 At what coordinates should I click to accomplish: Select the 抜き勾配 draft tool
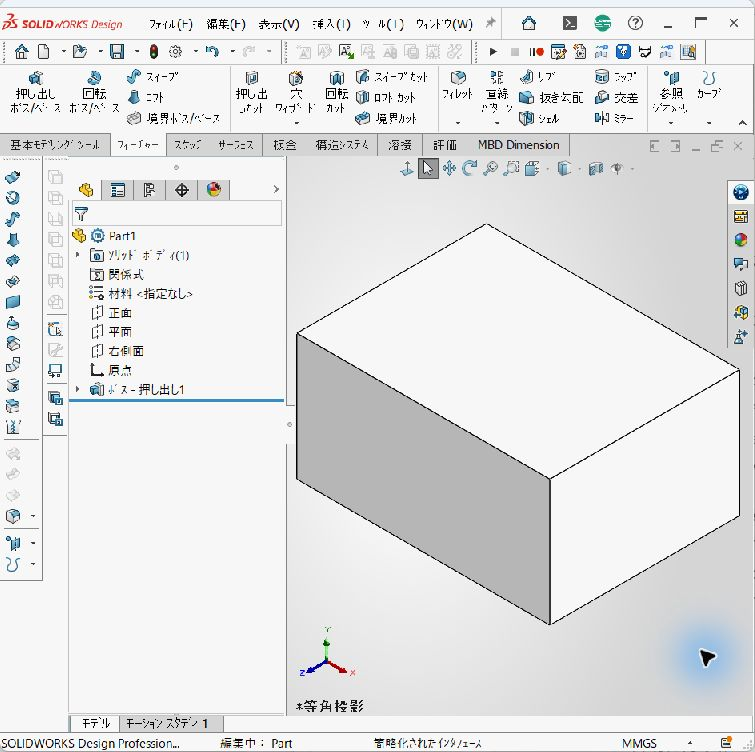point(551,98)
